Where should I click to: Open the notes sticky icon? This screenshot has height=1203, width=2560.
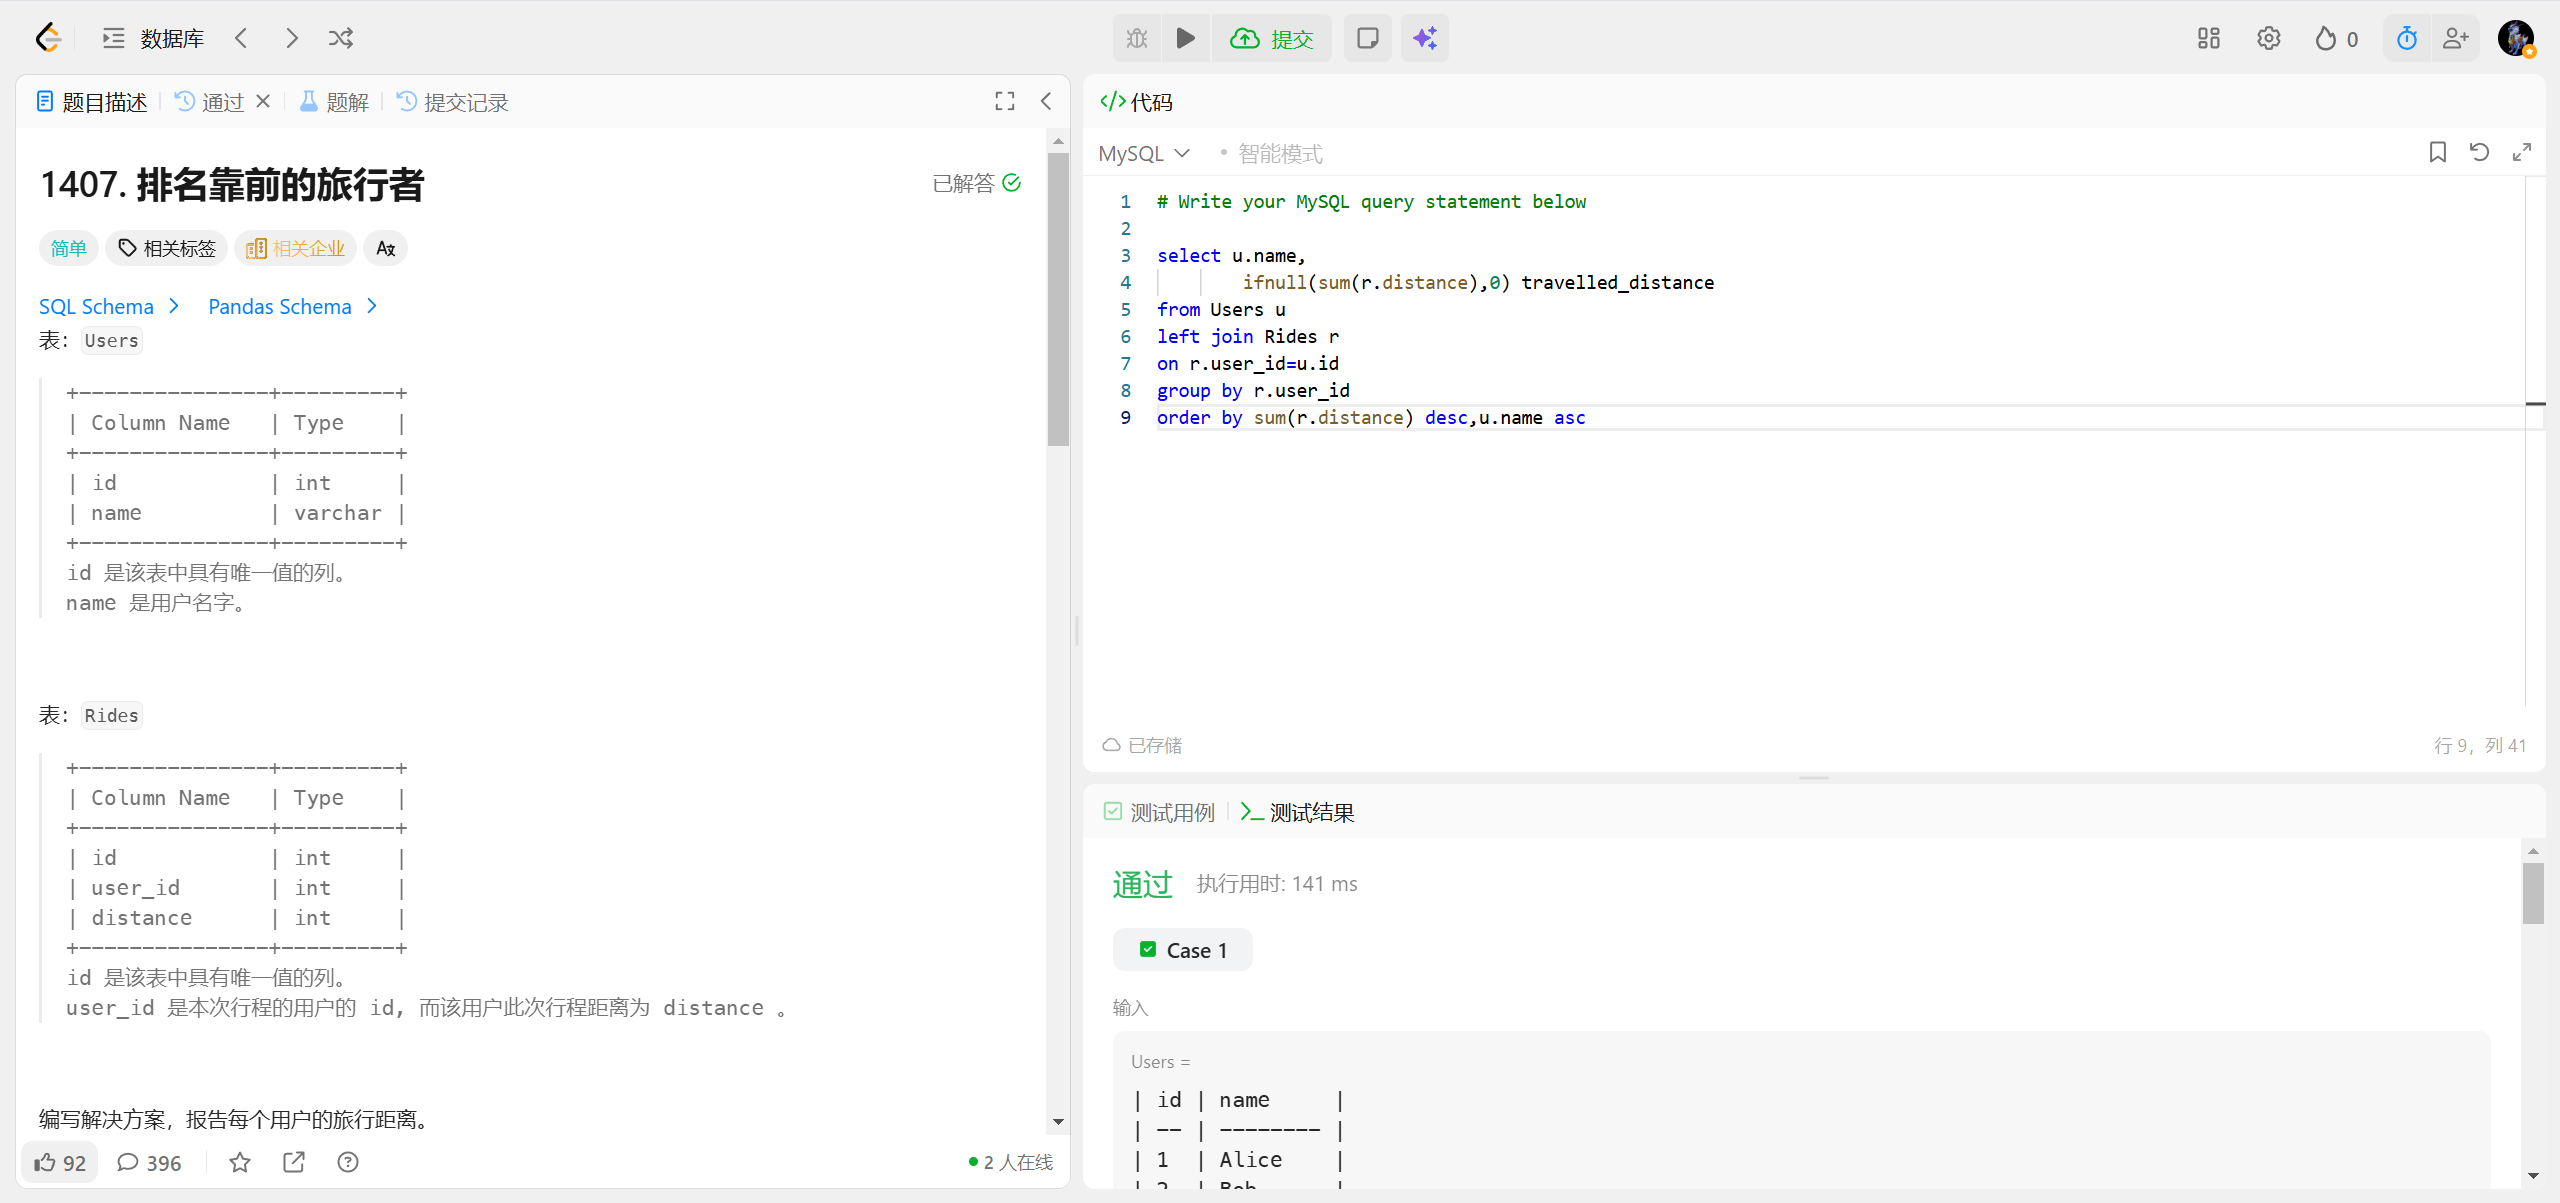1367,38
